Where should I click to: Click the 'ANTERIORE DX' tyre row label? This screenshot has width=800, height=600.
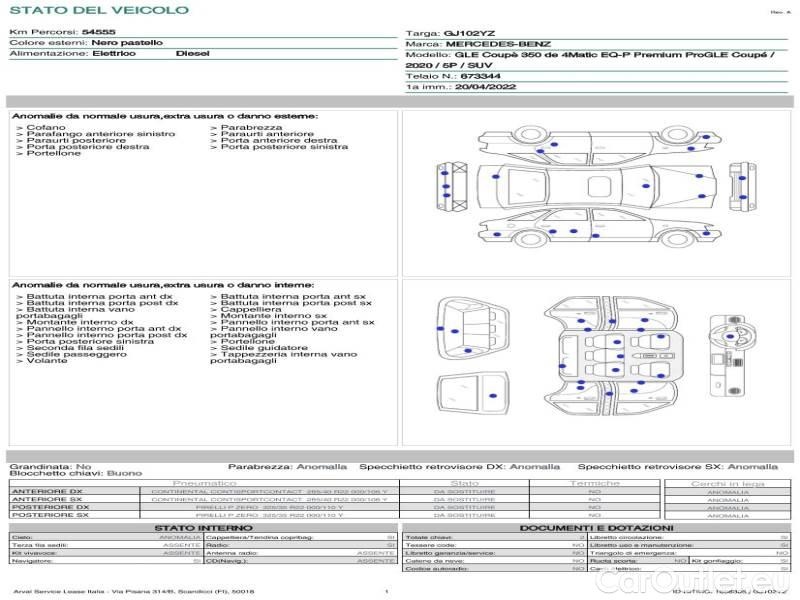(47, 491)
